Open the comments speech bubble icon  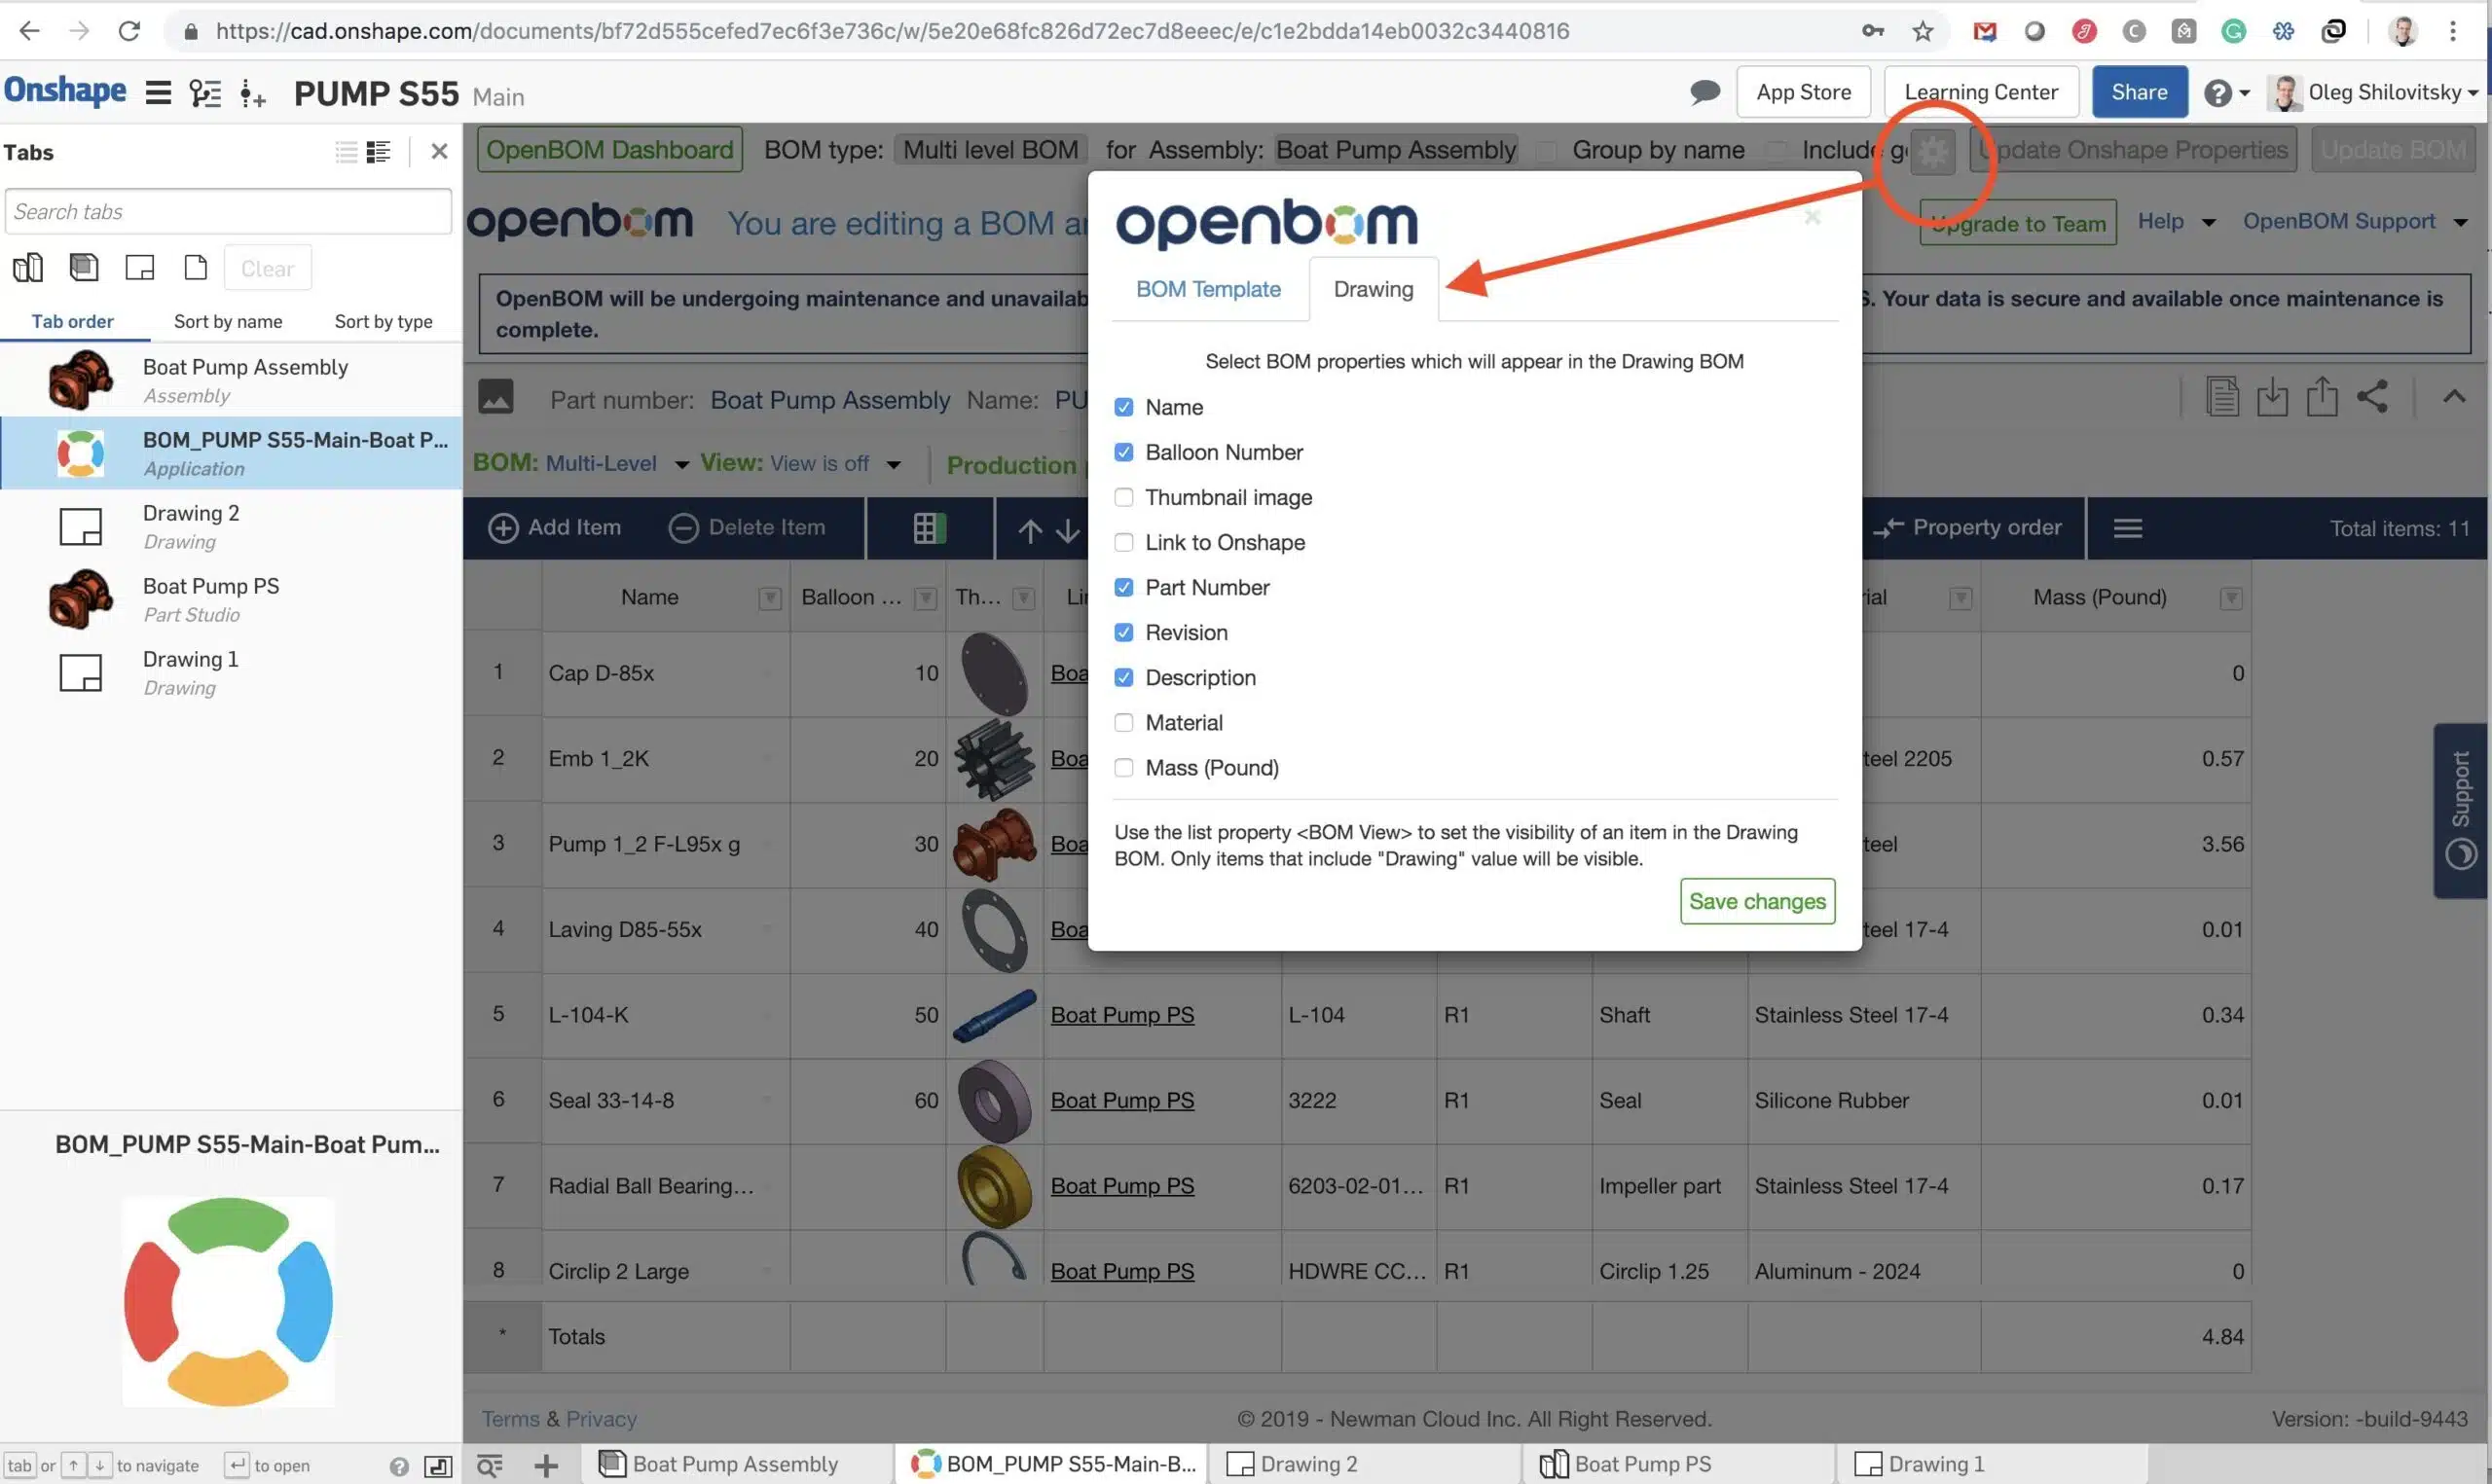click(x=1705, y=92)
